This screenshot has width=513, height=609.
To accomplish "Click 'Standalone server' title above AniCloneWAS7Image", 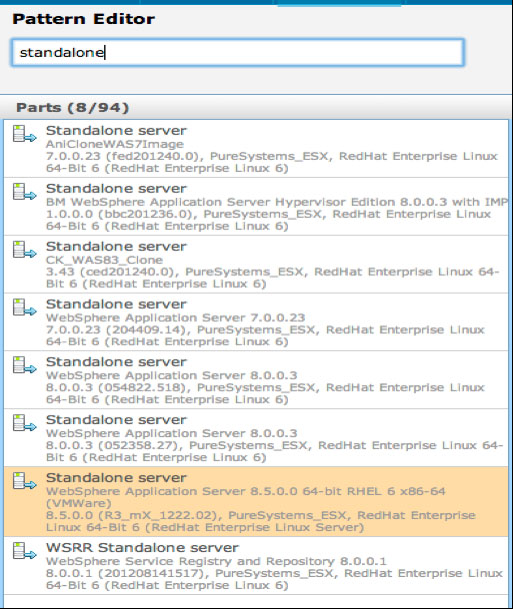I will [116, 131].
